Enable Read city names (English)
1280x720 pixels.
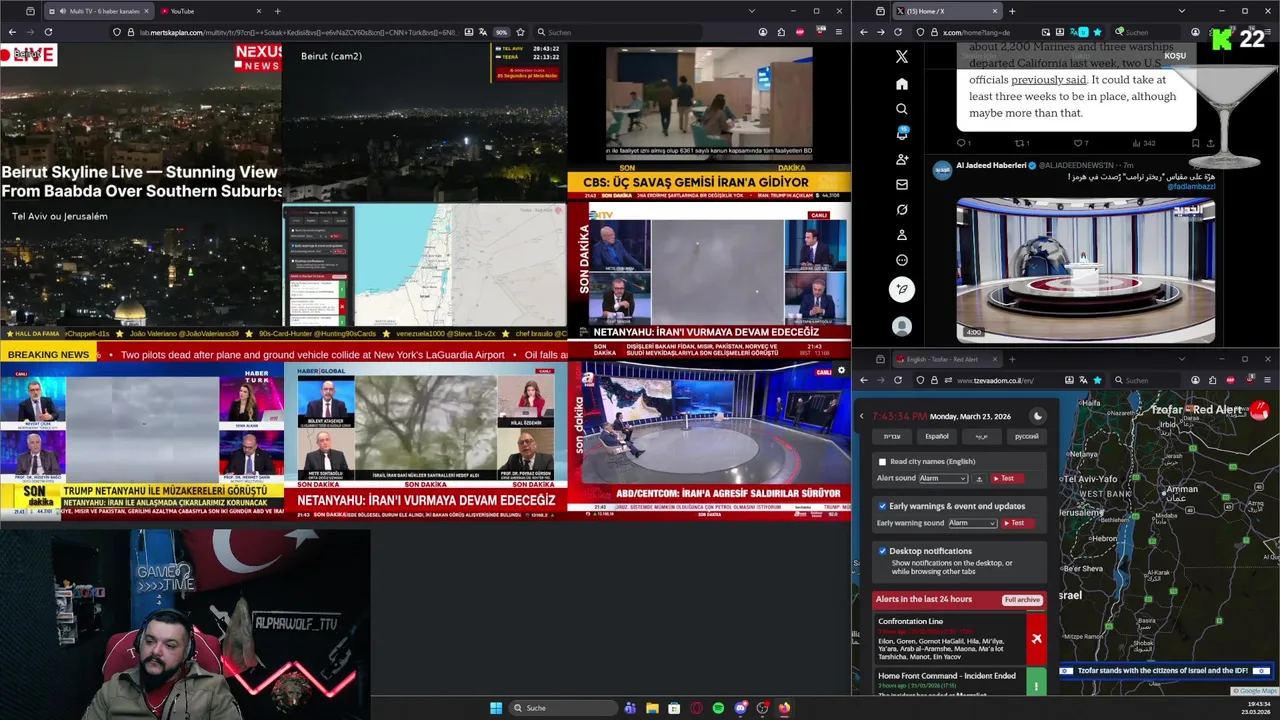[882, 462]
